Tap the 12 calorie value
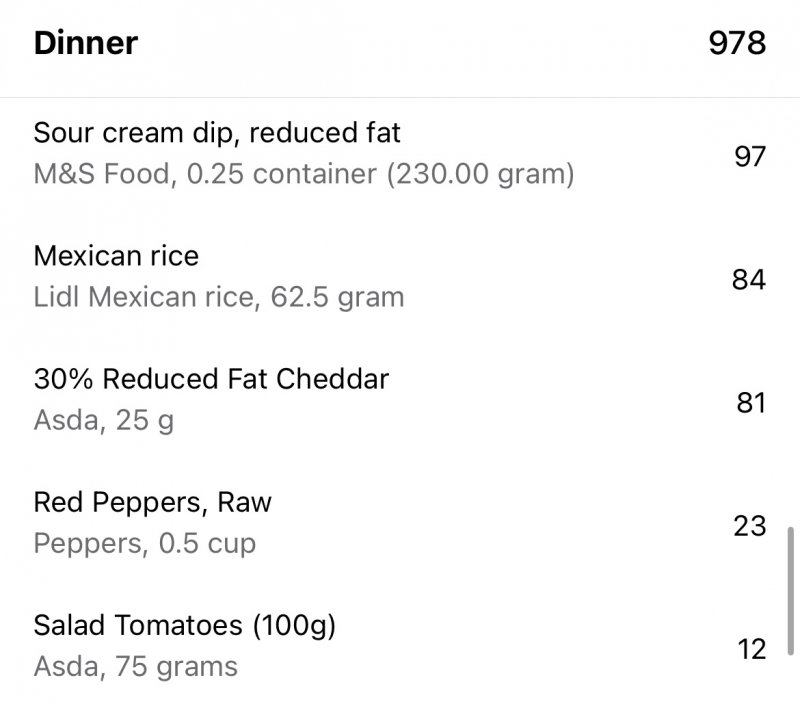 [x=752, y=650]
